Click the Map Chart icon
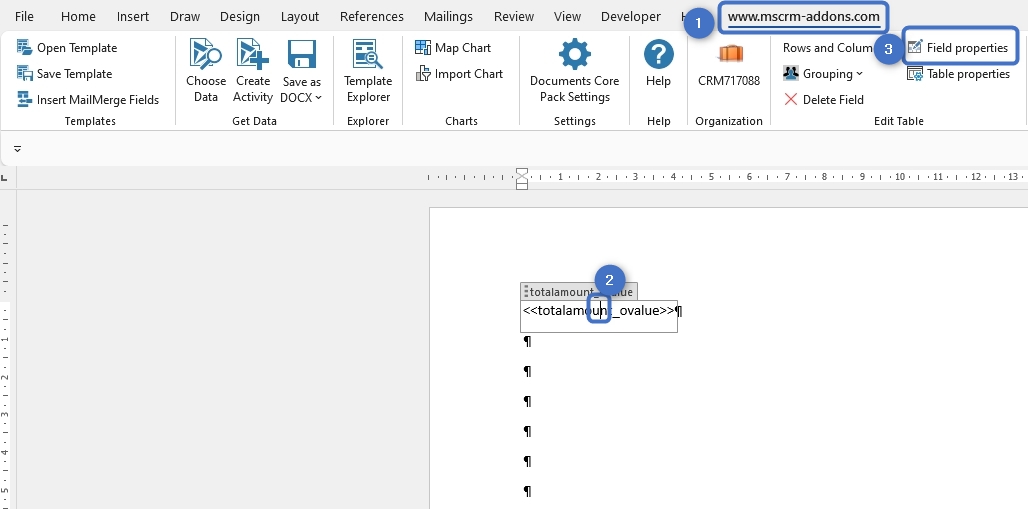 pyautogui.click(x=423, y=47)
